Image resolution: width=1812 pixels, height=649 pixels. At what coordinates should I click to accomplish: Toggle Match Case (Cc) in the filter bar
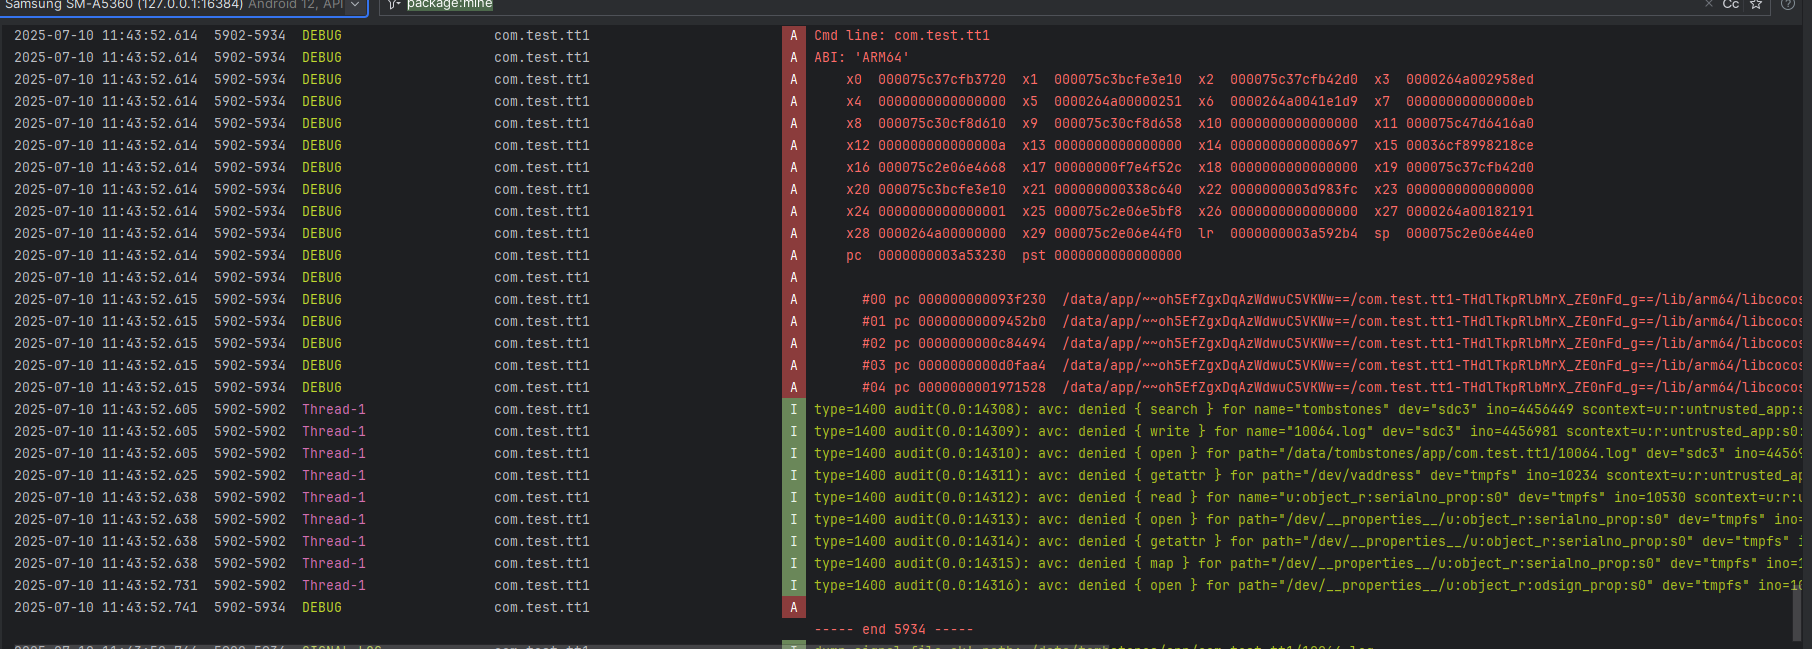pos(1731,5)
